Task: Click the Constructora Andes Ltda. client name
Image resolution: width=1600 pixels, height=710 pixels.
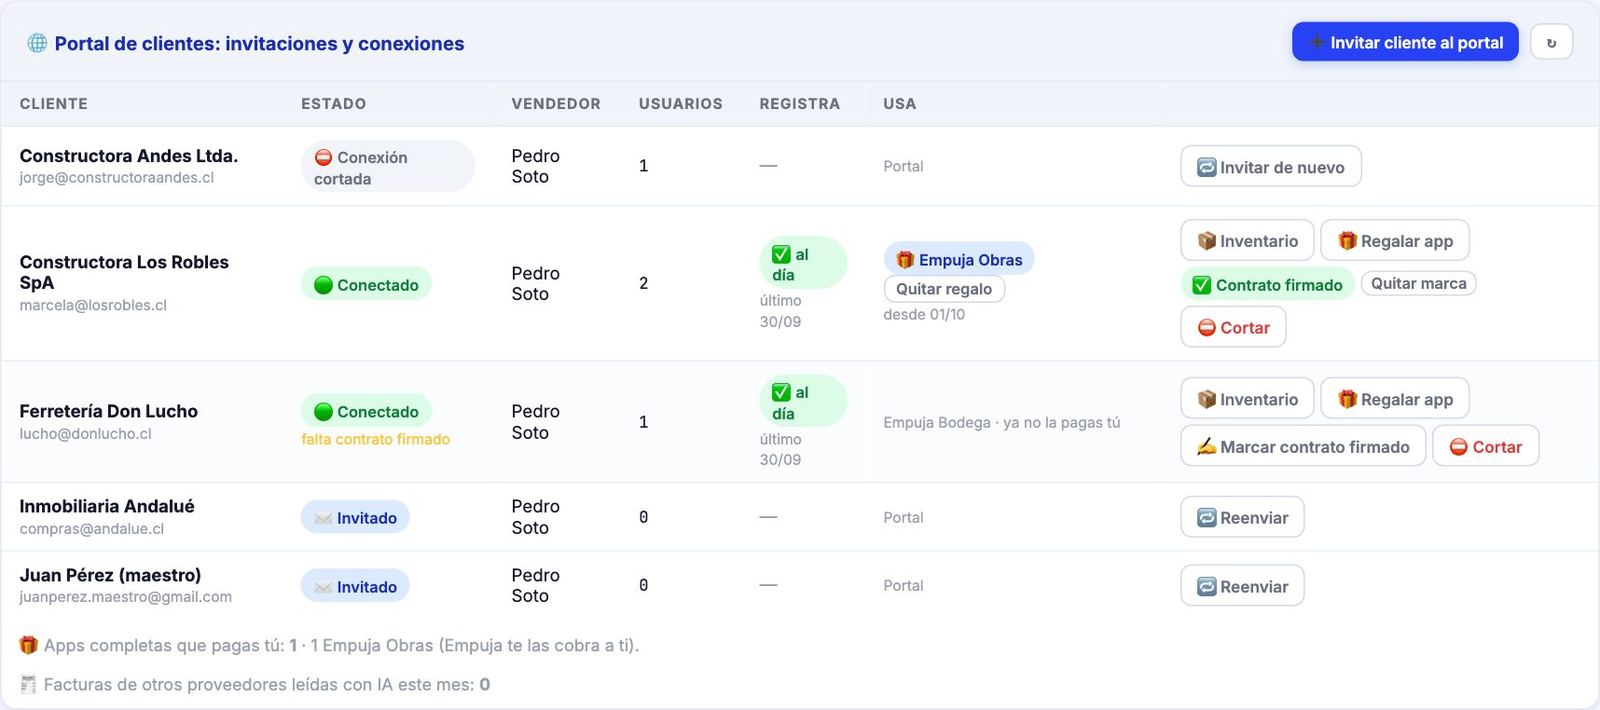Action: point(128,156)
